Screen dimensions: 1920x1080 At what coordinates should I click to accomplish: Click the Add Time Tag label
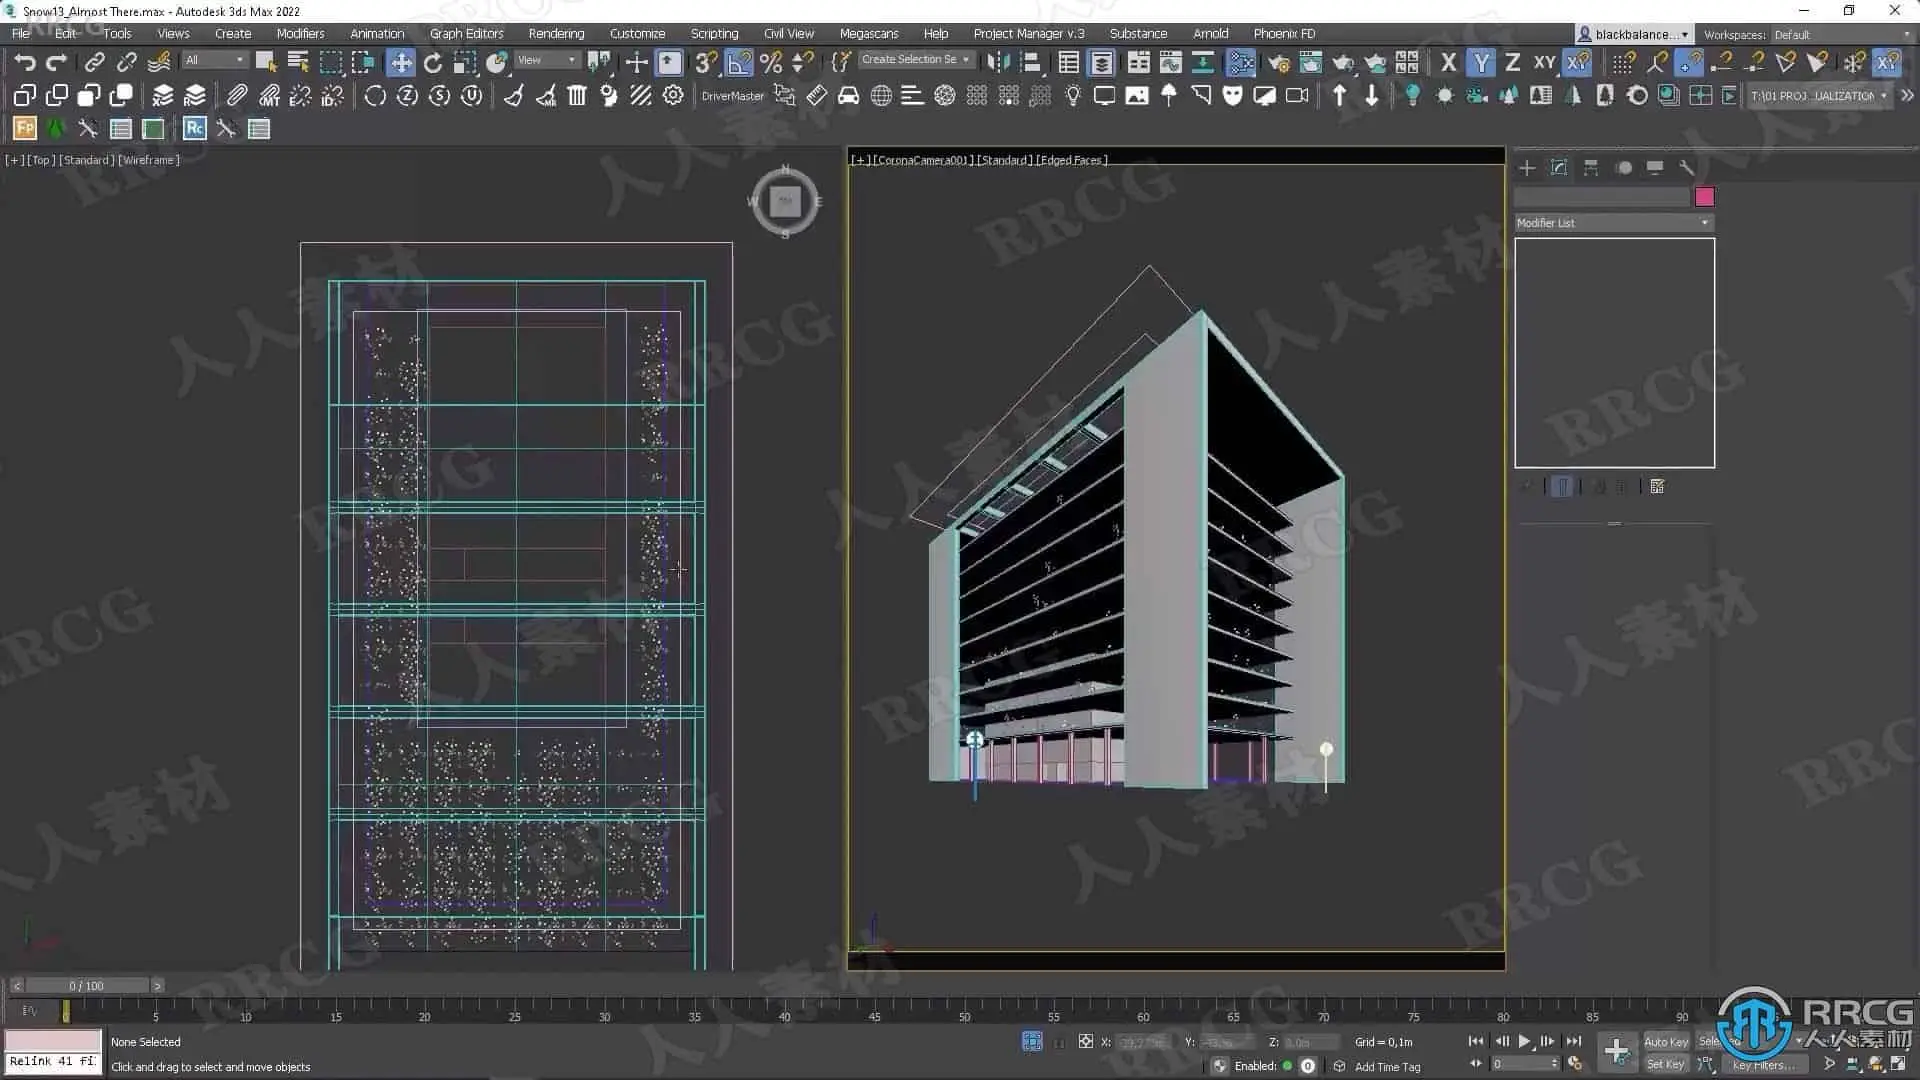click(1387, 1067)
